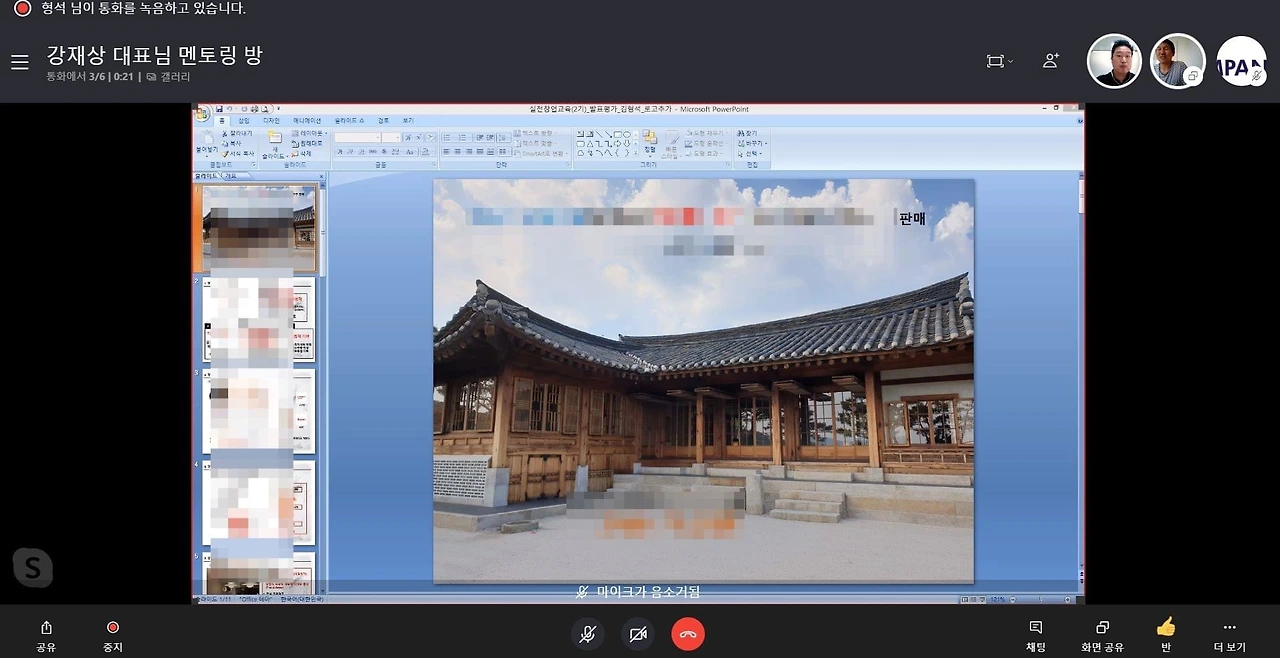1280x658 pixels.
Task: Click the left align paragraph button
Action: point(446,152)
